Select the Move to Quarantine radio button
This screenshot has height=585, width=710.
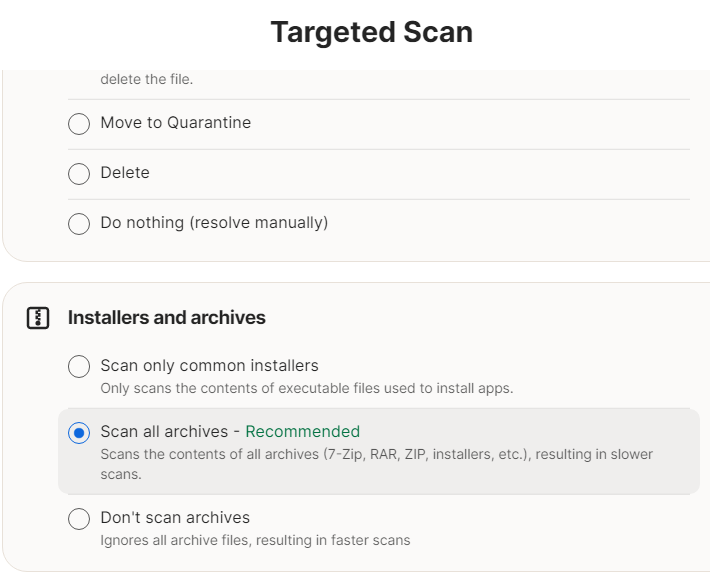(79, 124)
